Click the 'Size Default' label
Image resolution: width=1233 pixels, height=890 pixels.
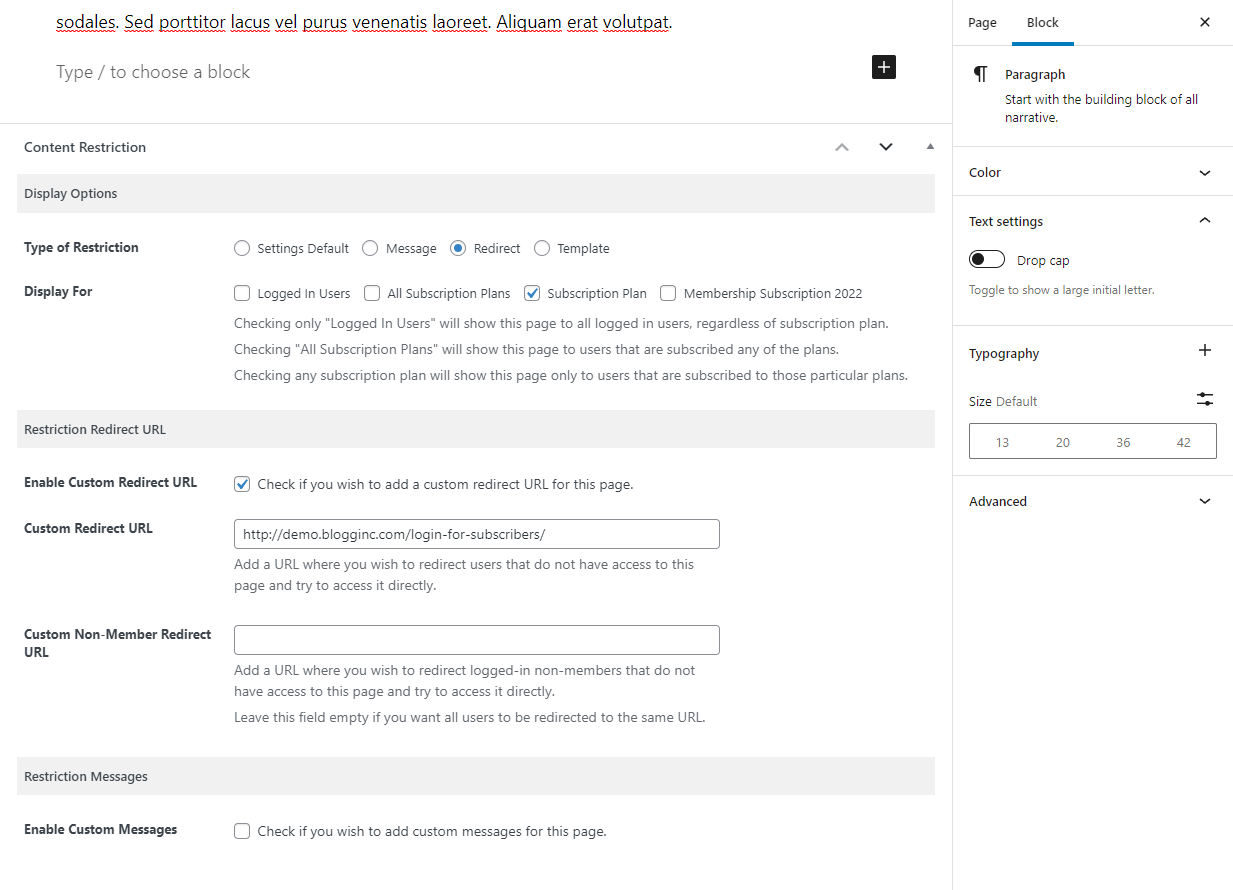(1003, 401)
